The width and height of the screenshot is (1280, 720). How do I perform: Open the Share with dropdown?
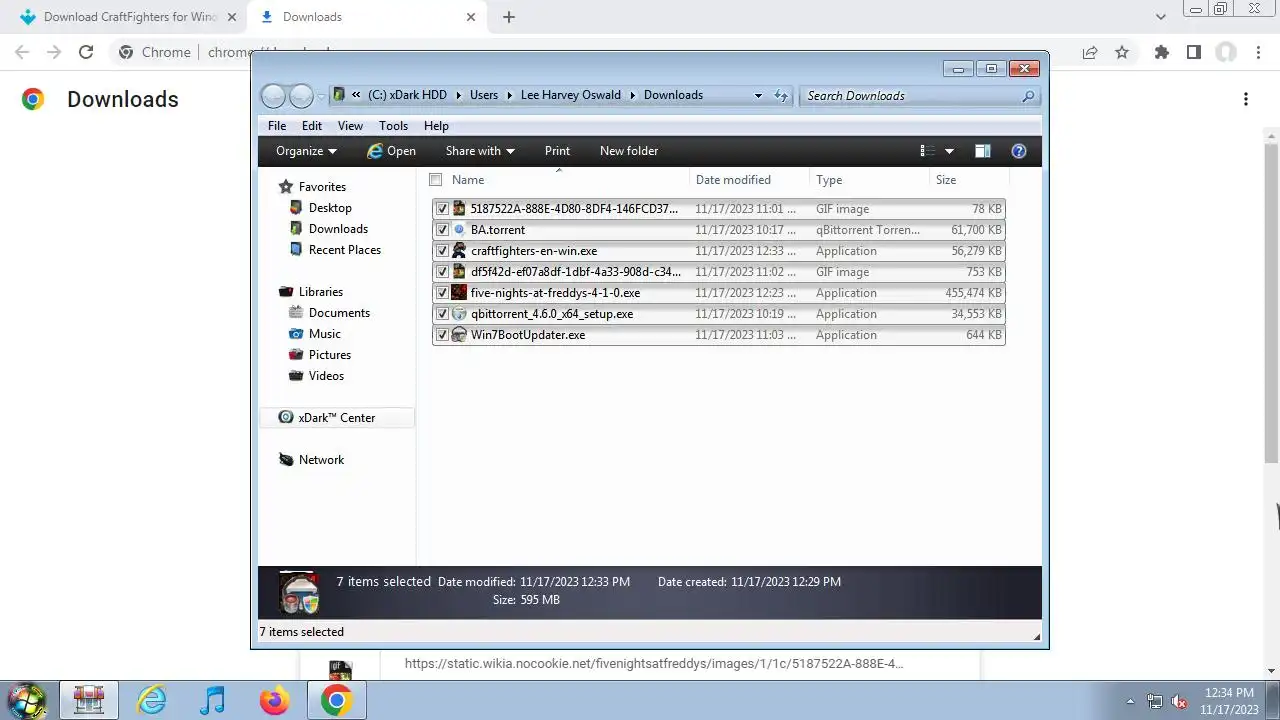[x=480, y=151]
